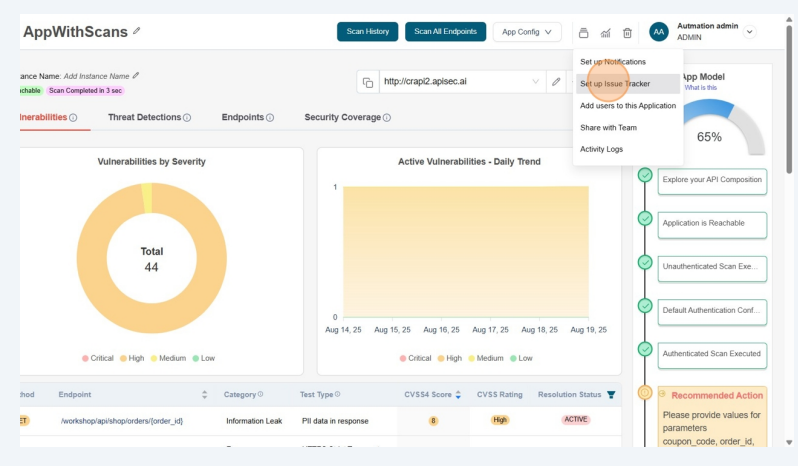Select Set up Issue Tracker menu item

coord(615,84)
